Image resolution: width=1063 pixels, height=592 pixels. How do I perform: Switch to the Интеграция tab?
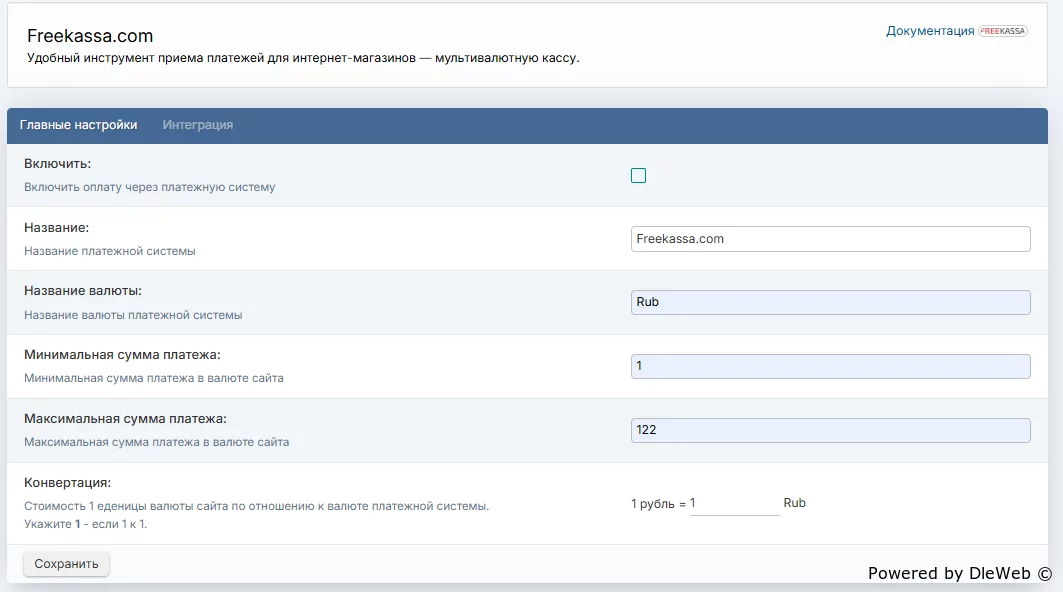(197, 125)
